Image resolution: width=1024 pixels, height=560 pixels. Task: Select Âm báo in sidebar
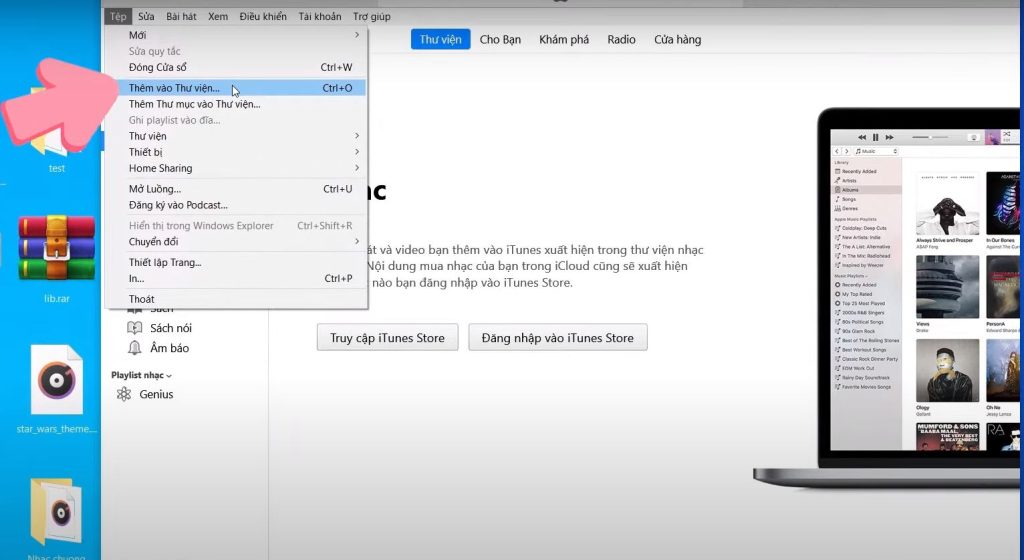point(170,348)
